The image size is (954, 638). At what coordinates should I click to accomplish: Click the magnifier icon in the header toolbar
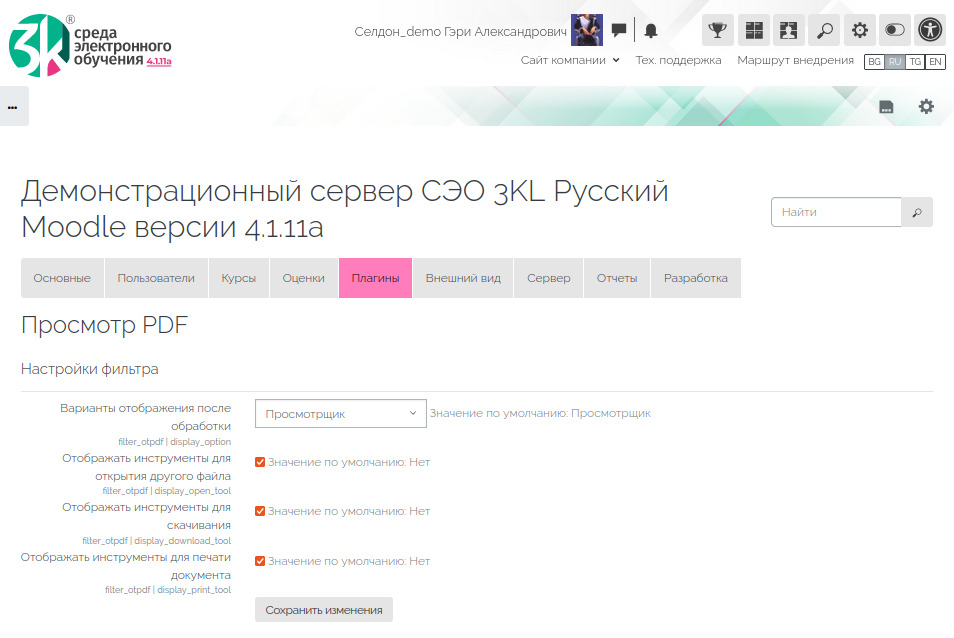click(x=824, y=30)
